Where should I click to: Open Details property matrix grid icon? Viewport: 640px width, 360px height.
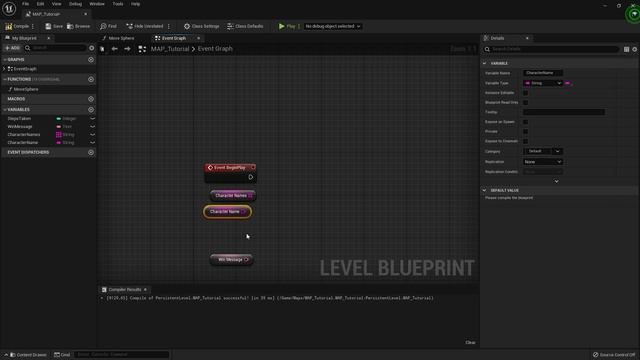pos(626,49)
